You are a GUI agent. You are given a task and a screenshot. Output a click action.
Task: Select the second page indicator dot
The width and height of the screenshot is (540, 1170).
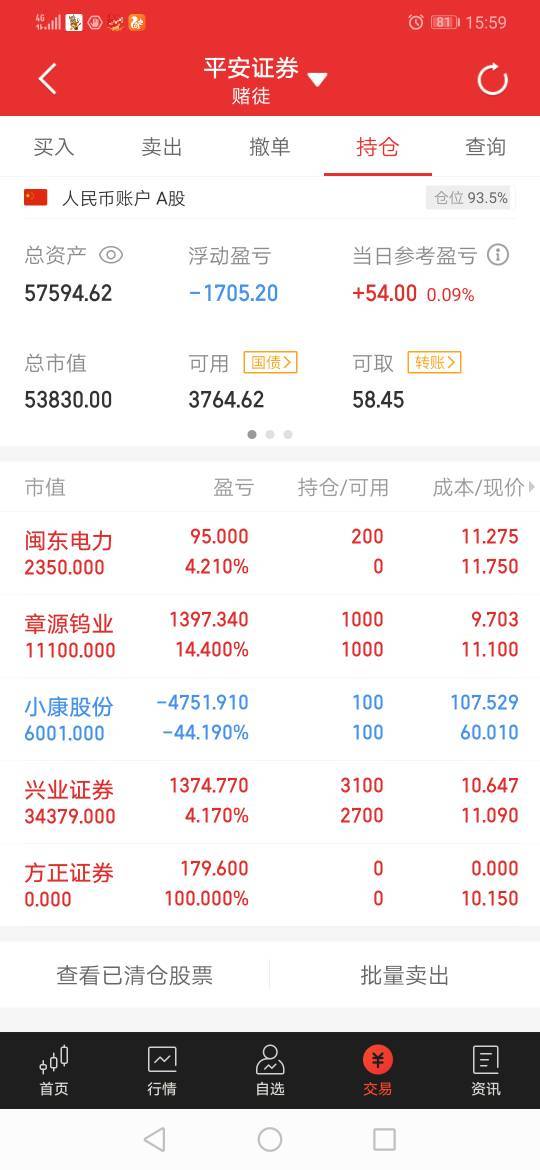click(x=270, y=434)
